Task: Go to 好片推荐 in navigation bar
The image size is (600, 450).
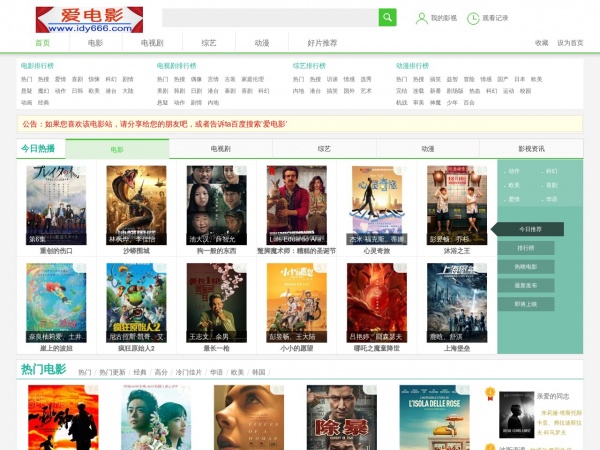Action: click(322, 43)
